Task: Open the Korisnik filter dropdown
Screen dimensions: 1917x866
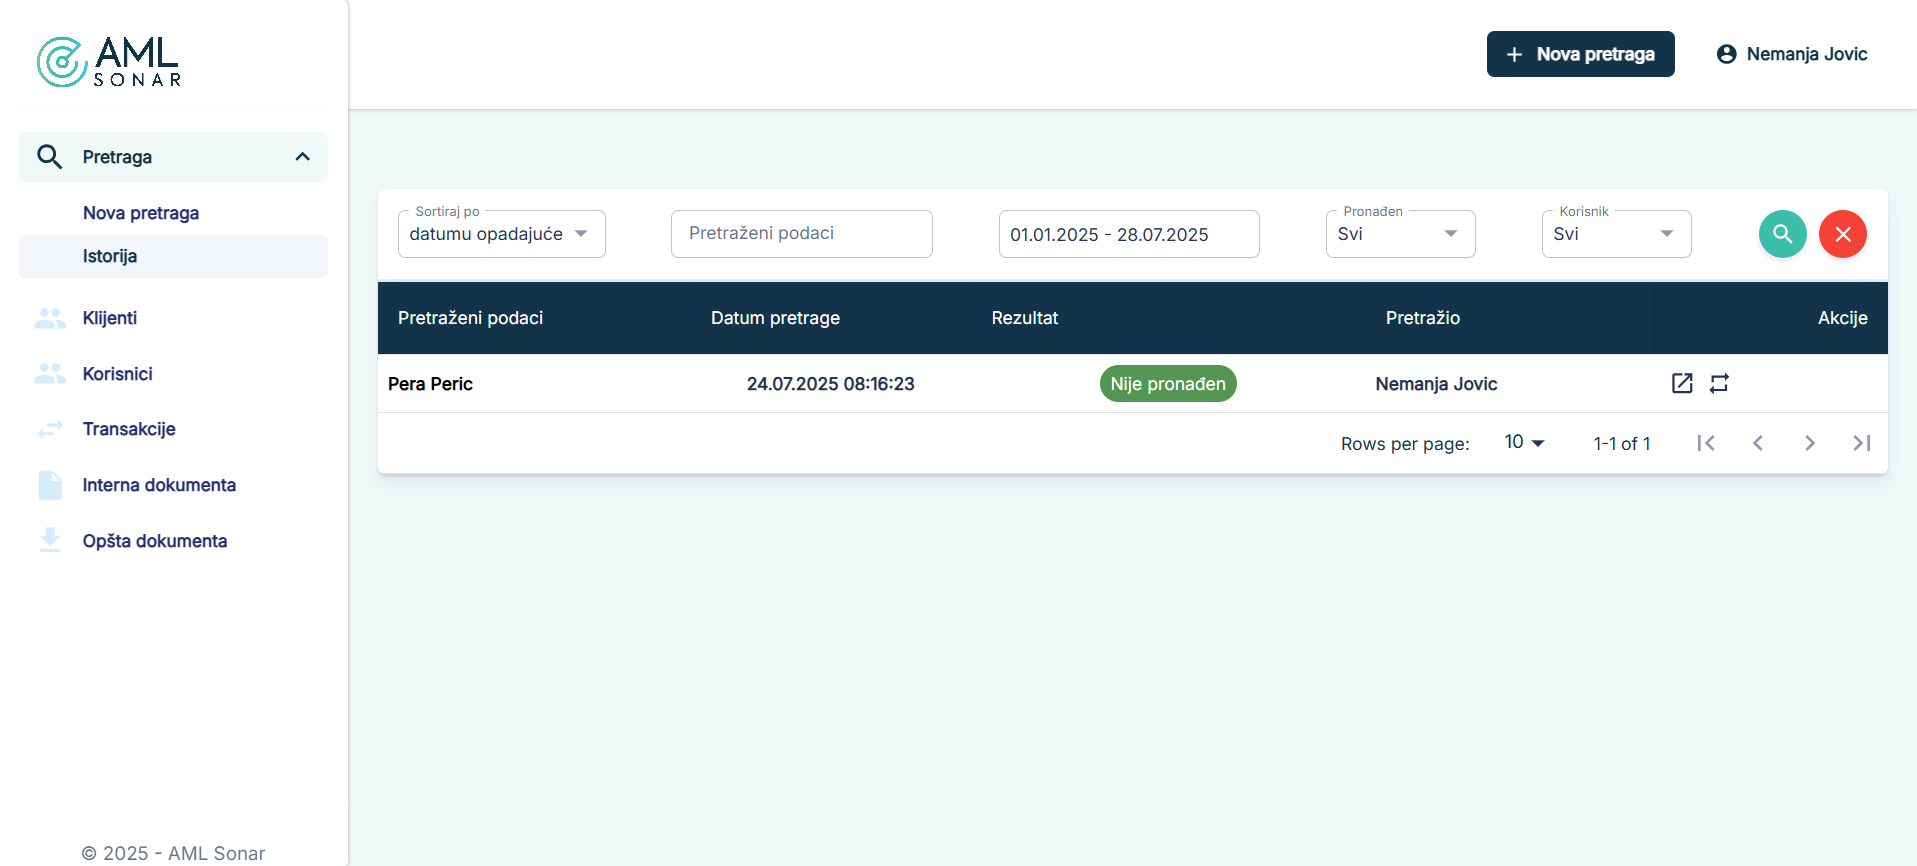Action: (1615, 234)
